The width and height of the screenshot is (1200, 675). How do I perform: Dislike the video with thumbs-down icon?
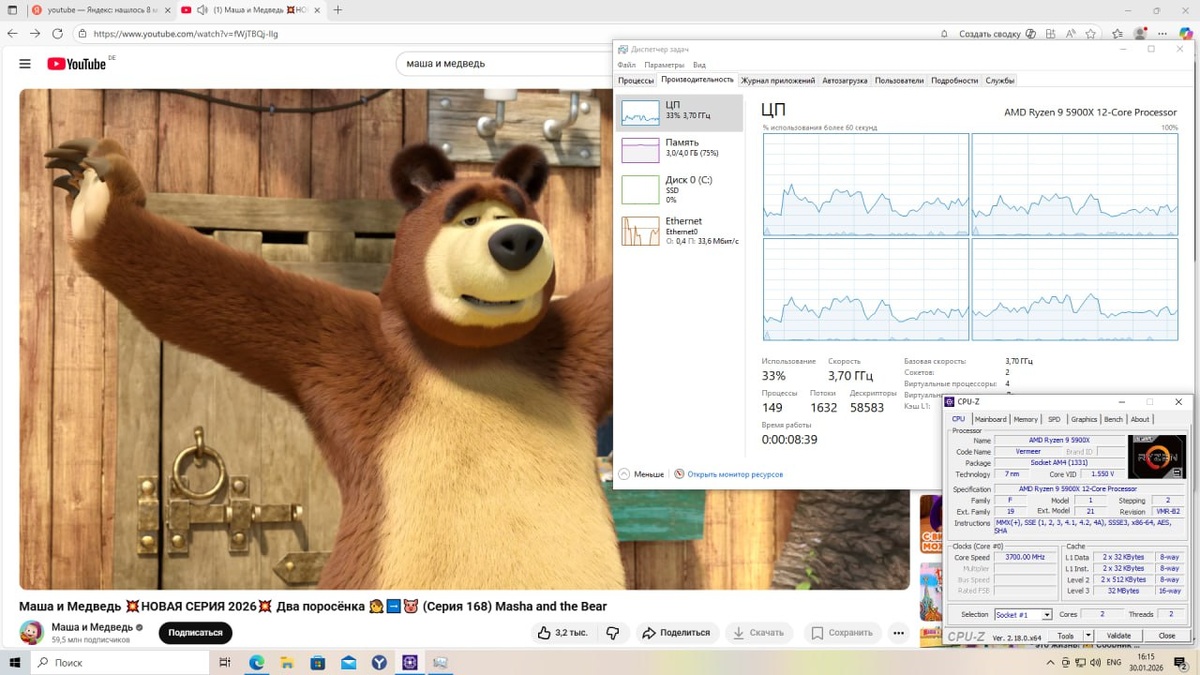click(x=613, y=633)
